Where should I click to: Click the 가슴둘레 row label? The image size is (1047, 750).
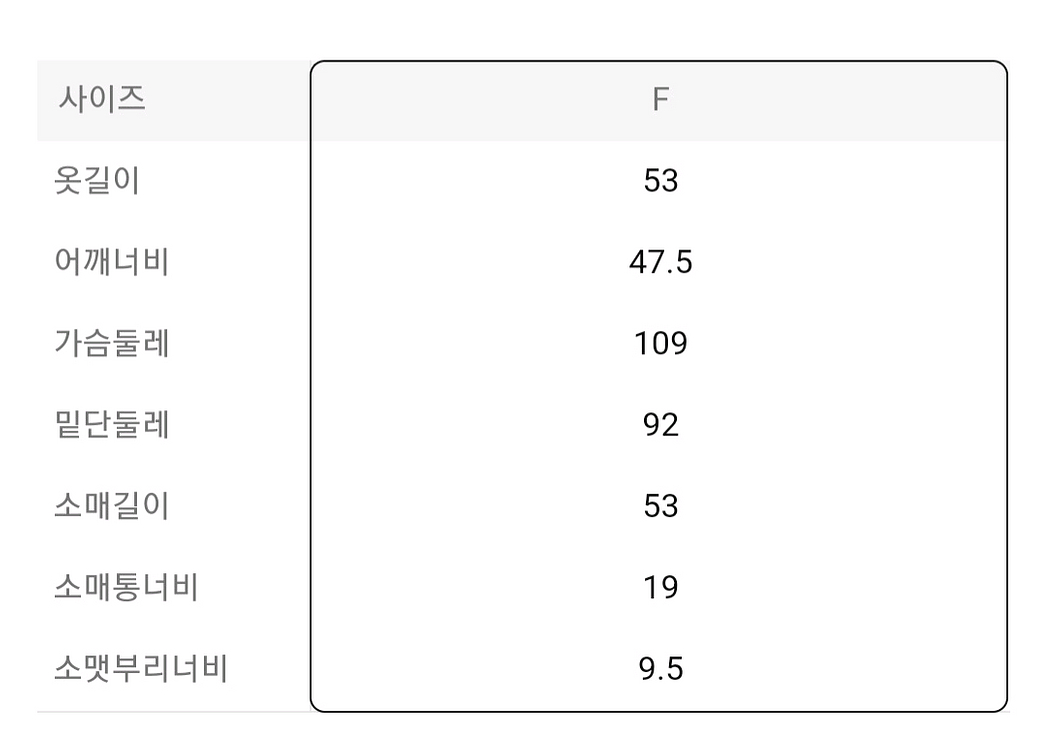(112, 343)
